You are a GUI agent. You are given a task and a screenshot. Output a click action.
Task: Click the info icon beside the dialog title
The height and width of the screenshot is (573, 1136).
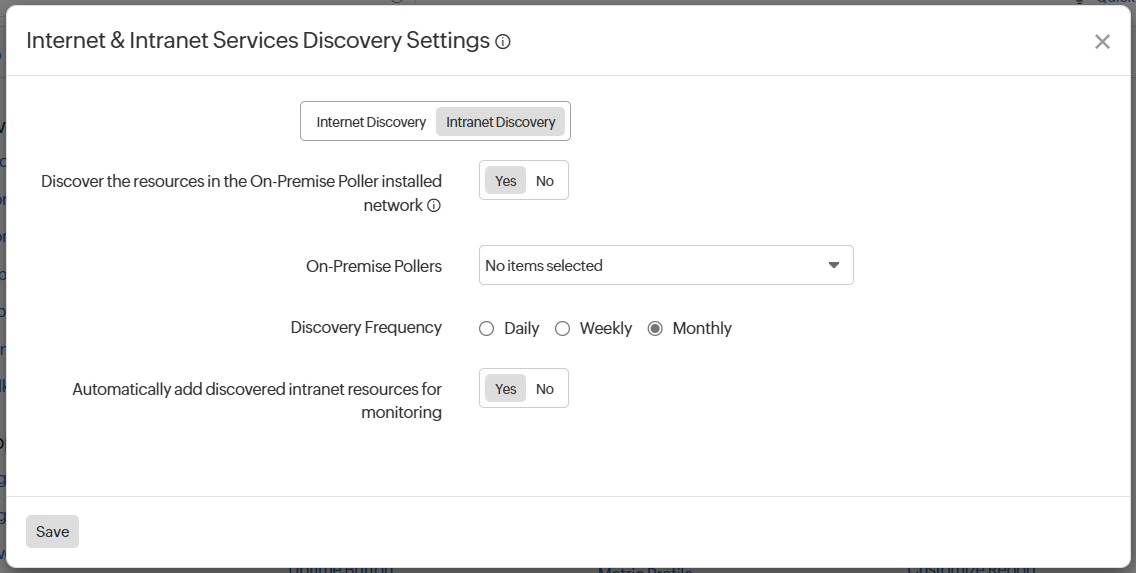click(x=503, y=42)
